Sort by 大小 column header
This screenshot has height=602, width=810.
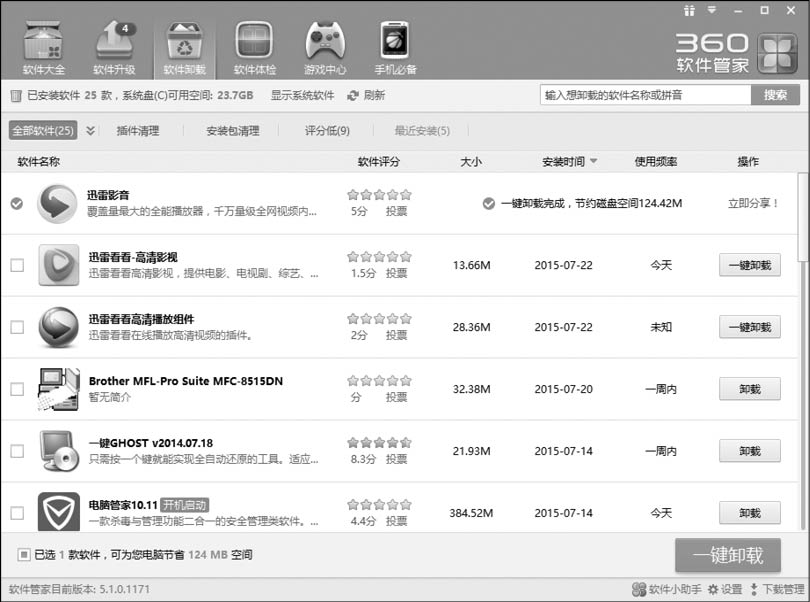tap(471, 162)
